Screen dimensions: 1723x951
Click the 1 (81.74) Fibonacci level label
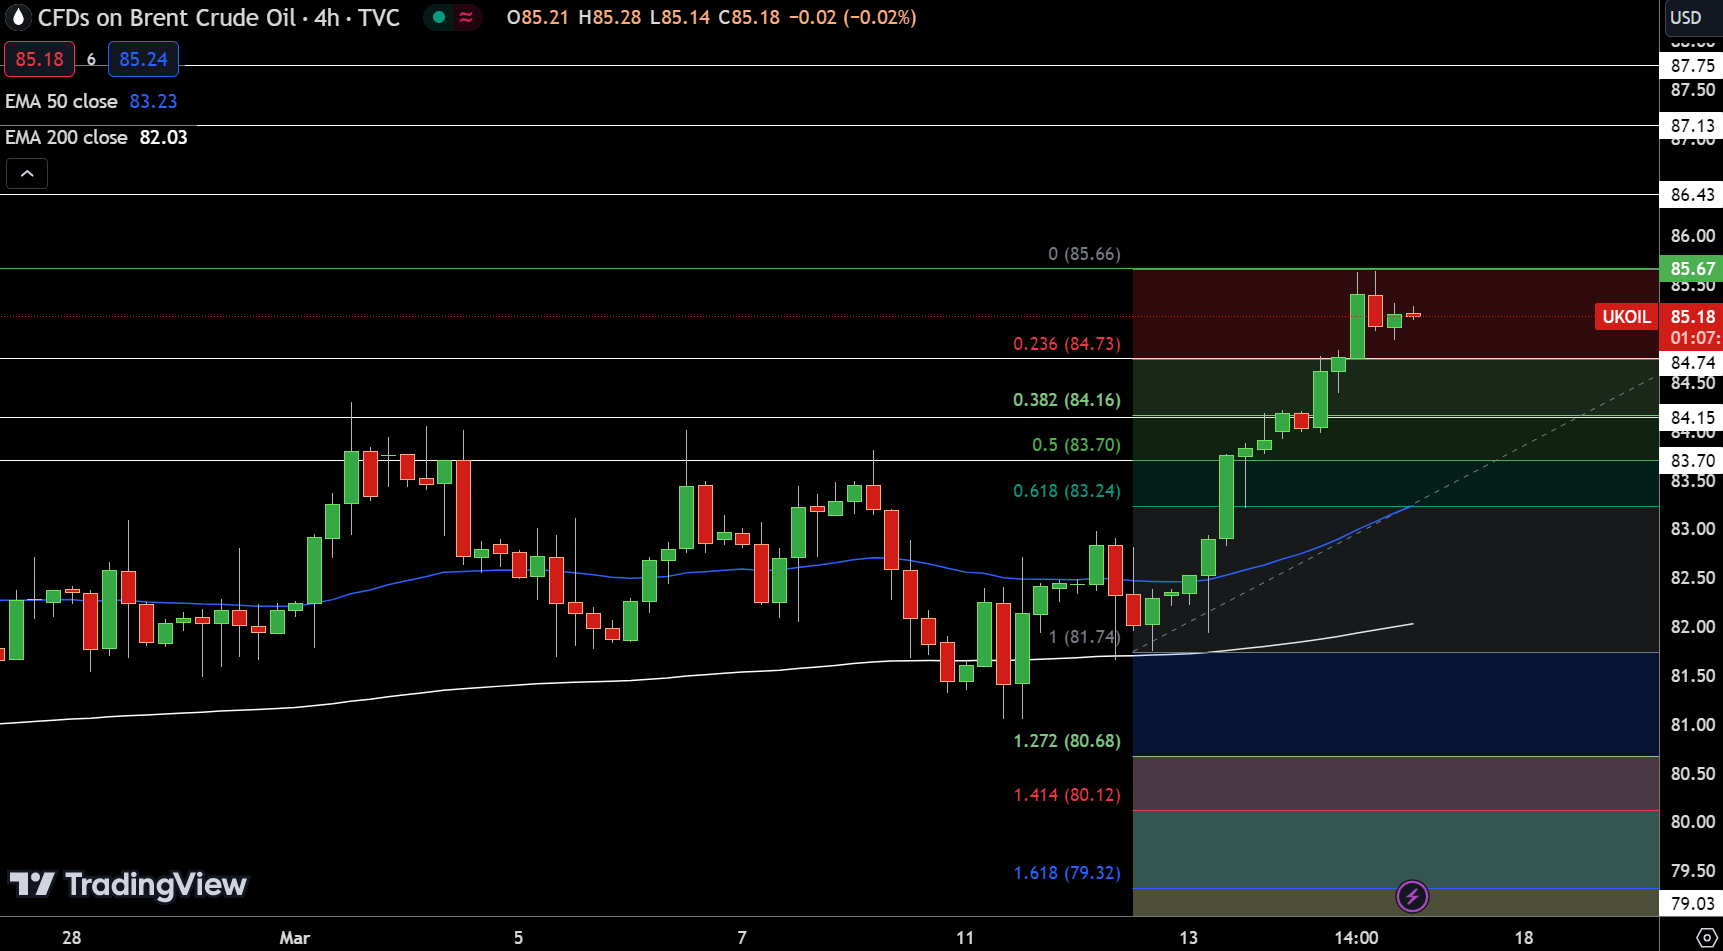1084,637
